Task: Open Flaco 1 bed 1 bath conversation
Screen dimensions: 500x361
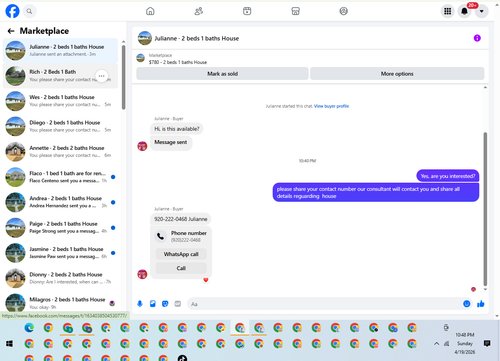Action: (x=60, y=177)
